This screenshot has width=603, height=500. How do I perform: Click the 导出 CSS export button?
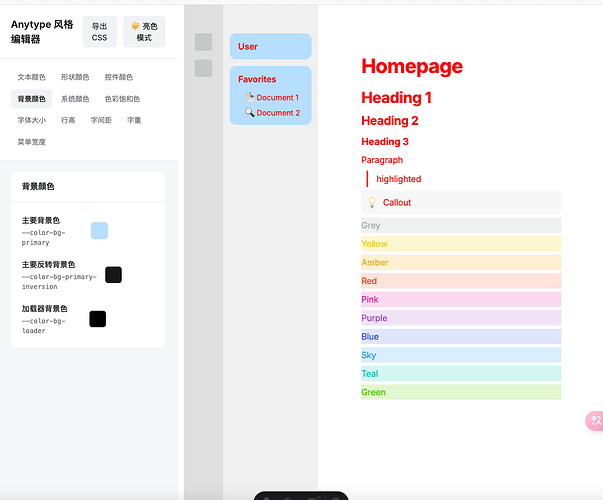[99, 32]
